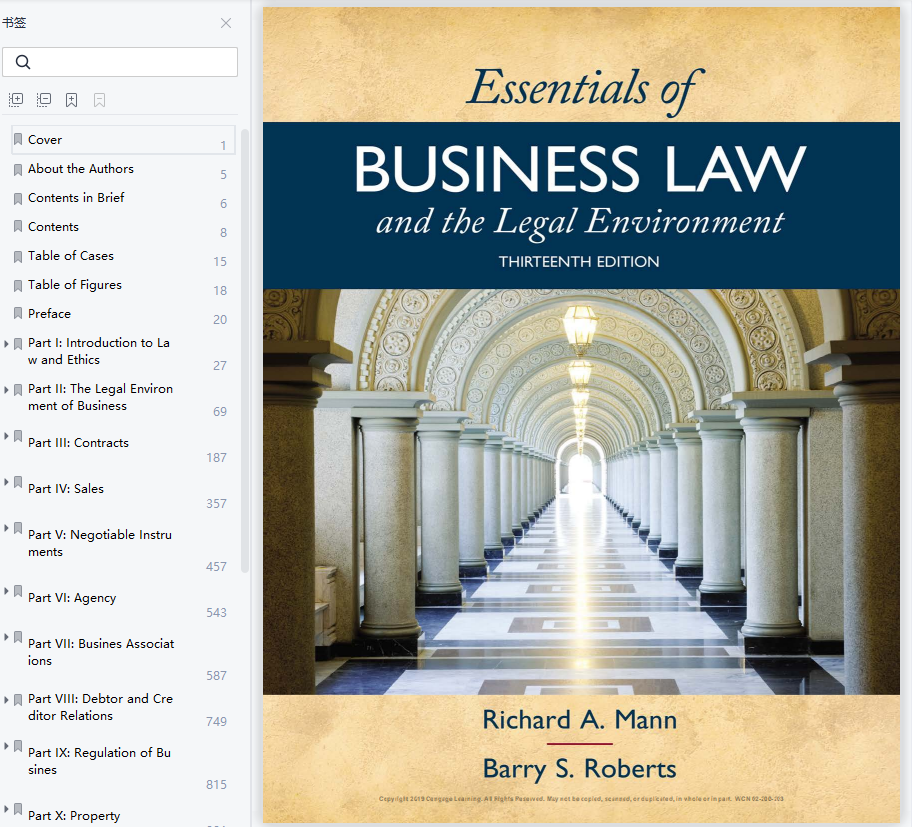Click page number 543 for Part VI: Agency
The image size is (912, 827).
216,612
